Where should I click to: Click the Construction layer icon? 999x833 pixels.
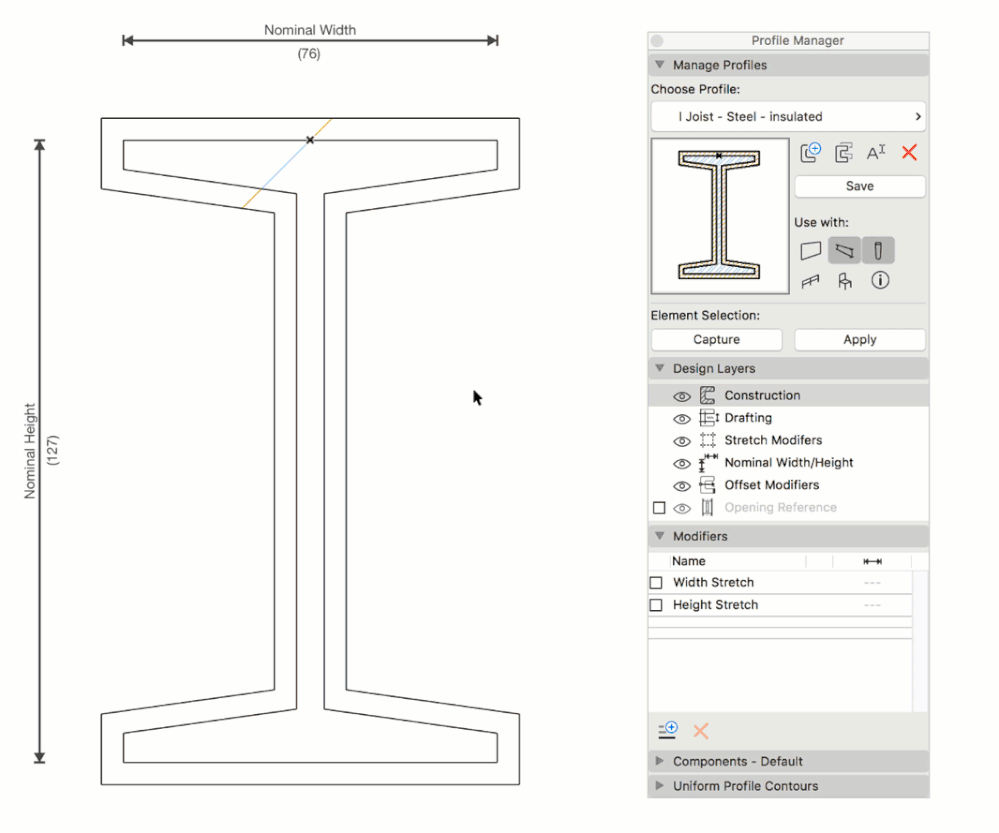coord(707,395)
